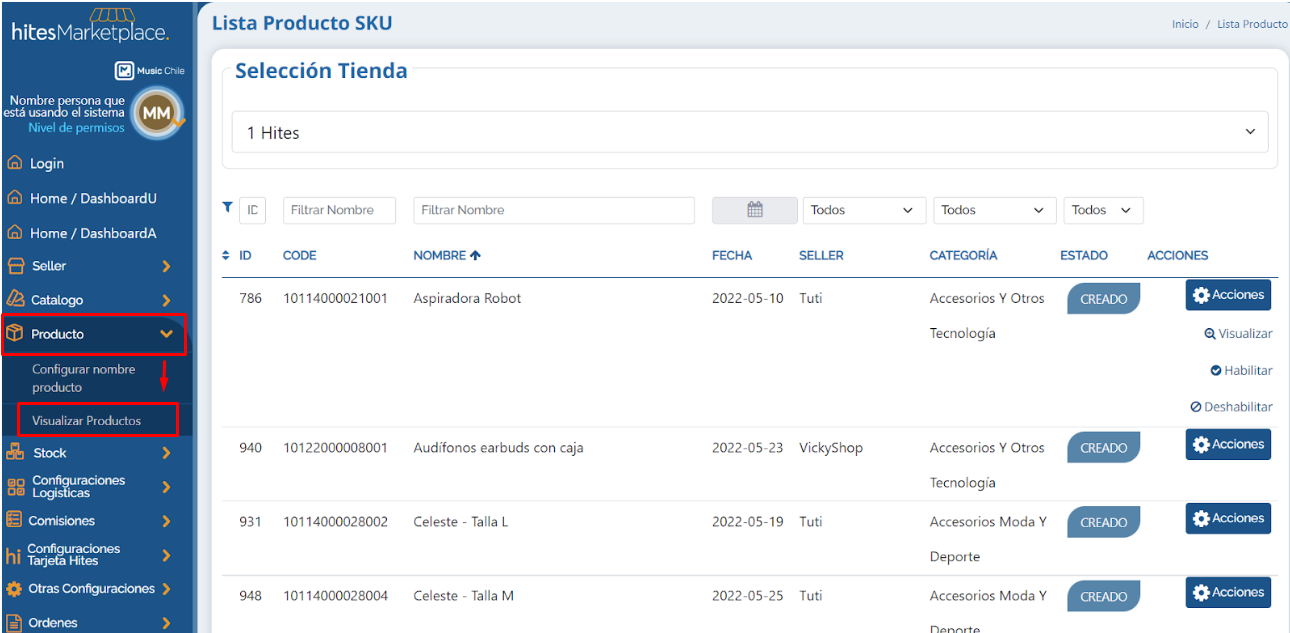Click the Seller store icon in sidebar

[x=15, y=266]
